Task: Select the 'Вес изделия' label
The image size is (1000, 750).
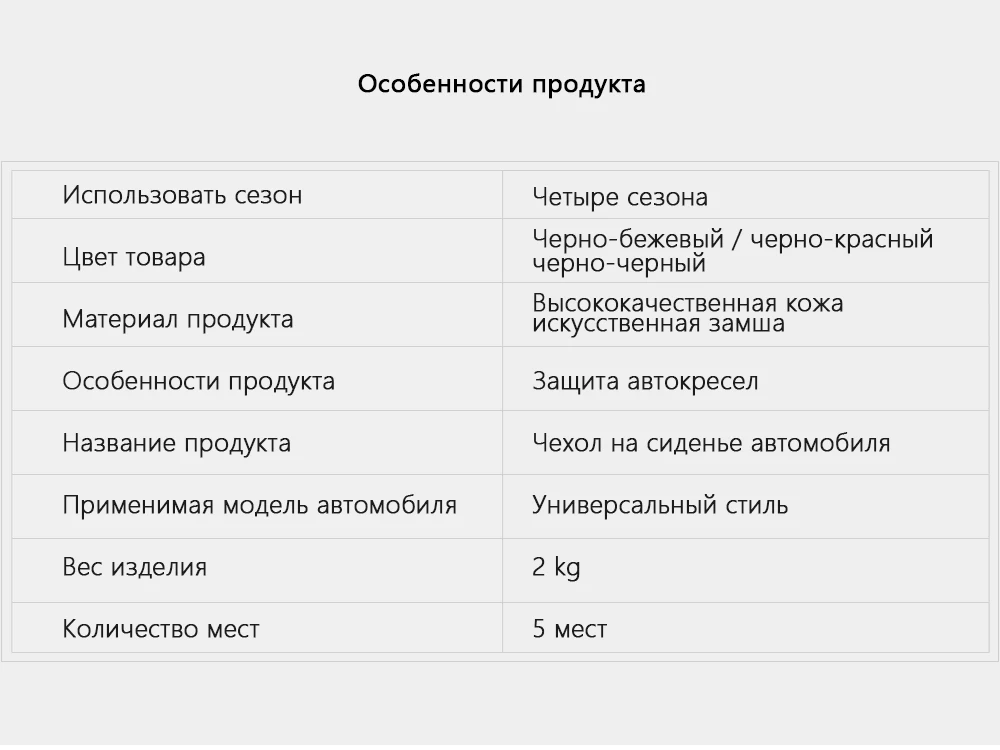Action: click(135, 567)
